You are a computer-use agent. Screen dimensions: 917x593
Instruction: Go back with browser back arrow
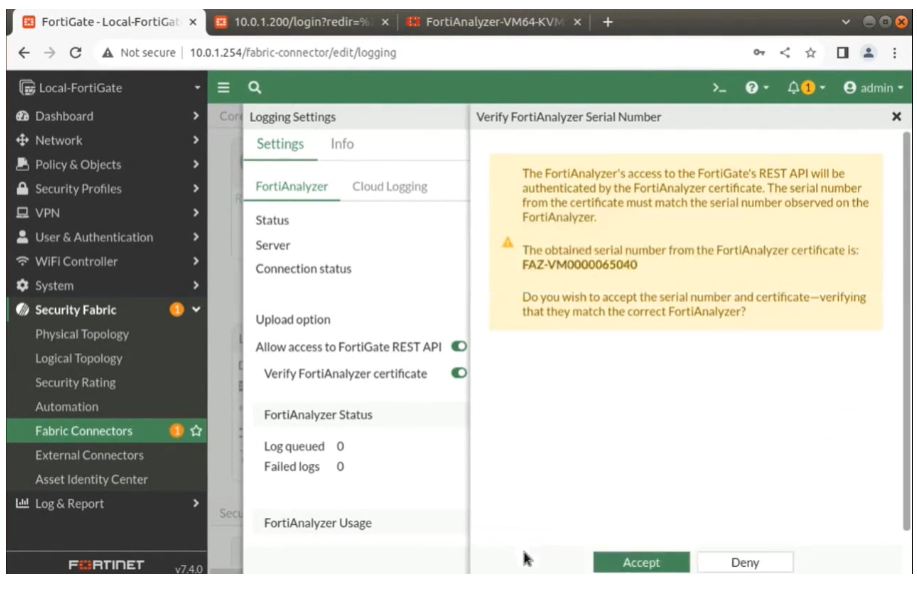tap(24, 53)
